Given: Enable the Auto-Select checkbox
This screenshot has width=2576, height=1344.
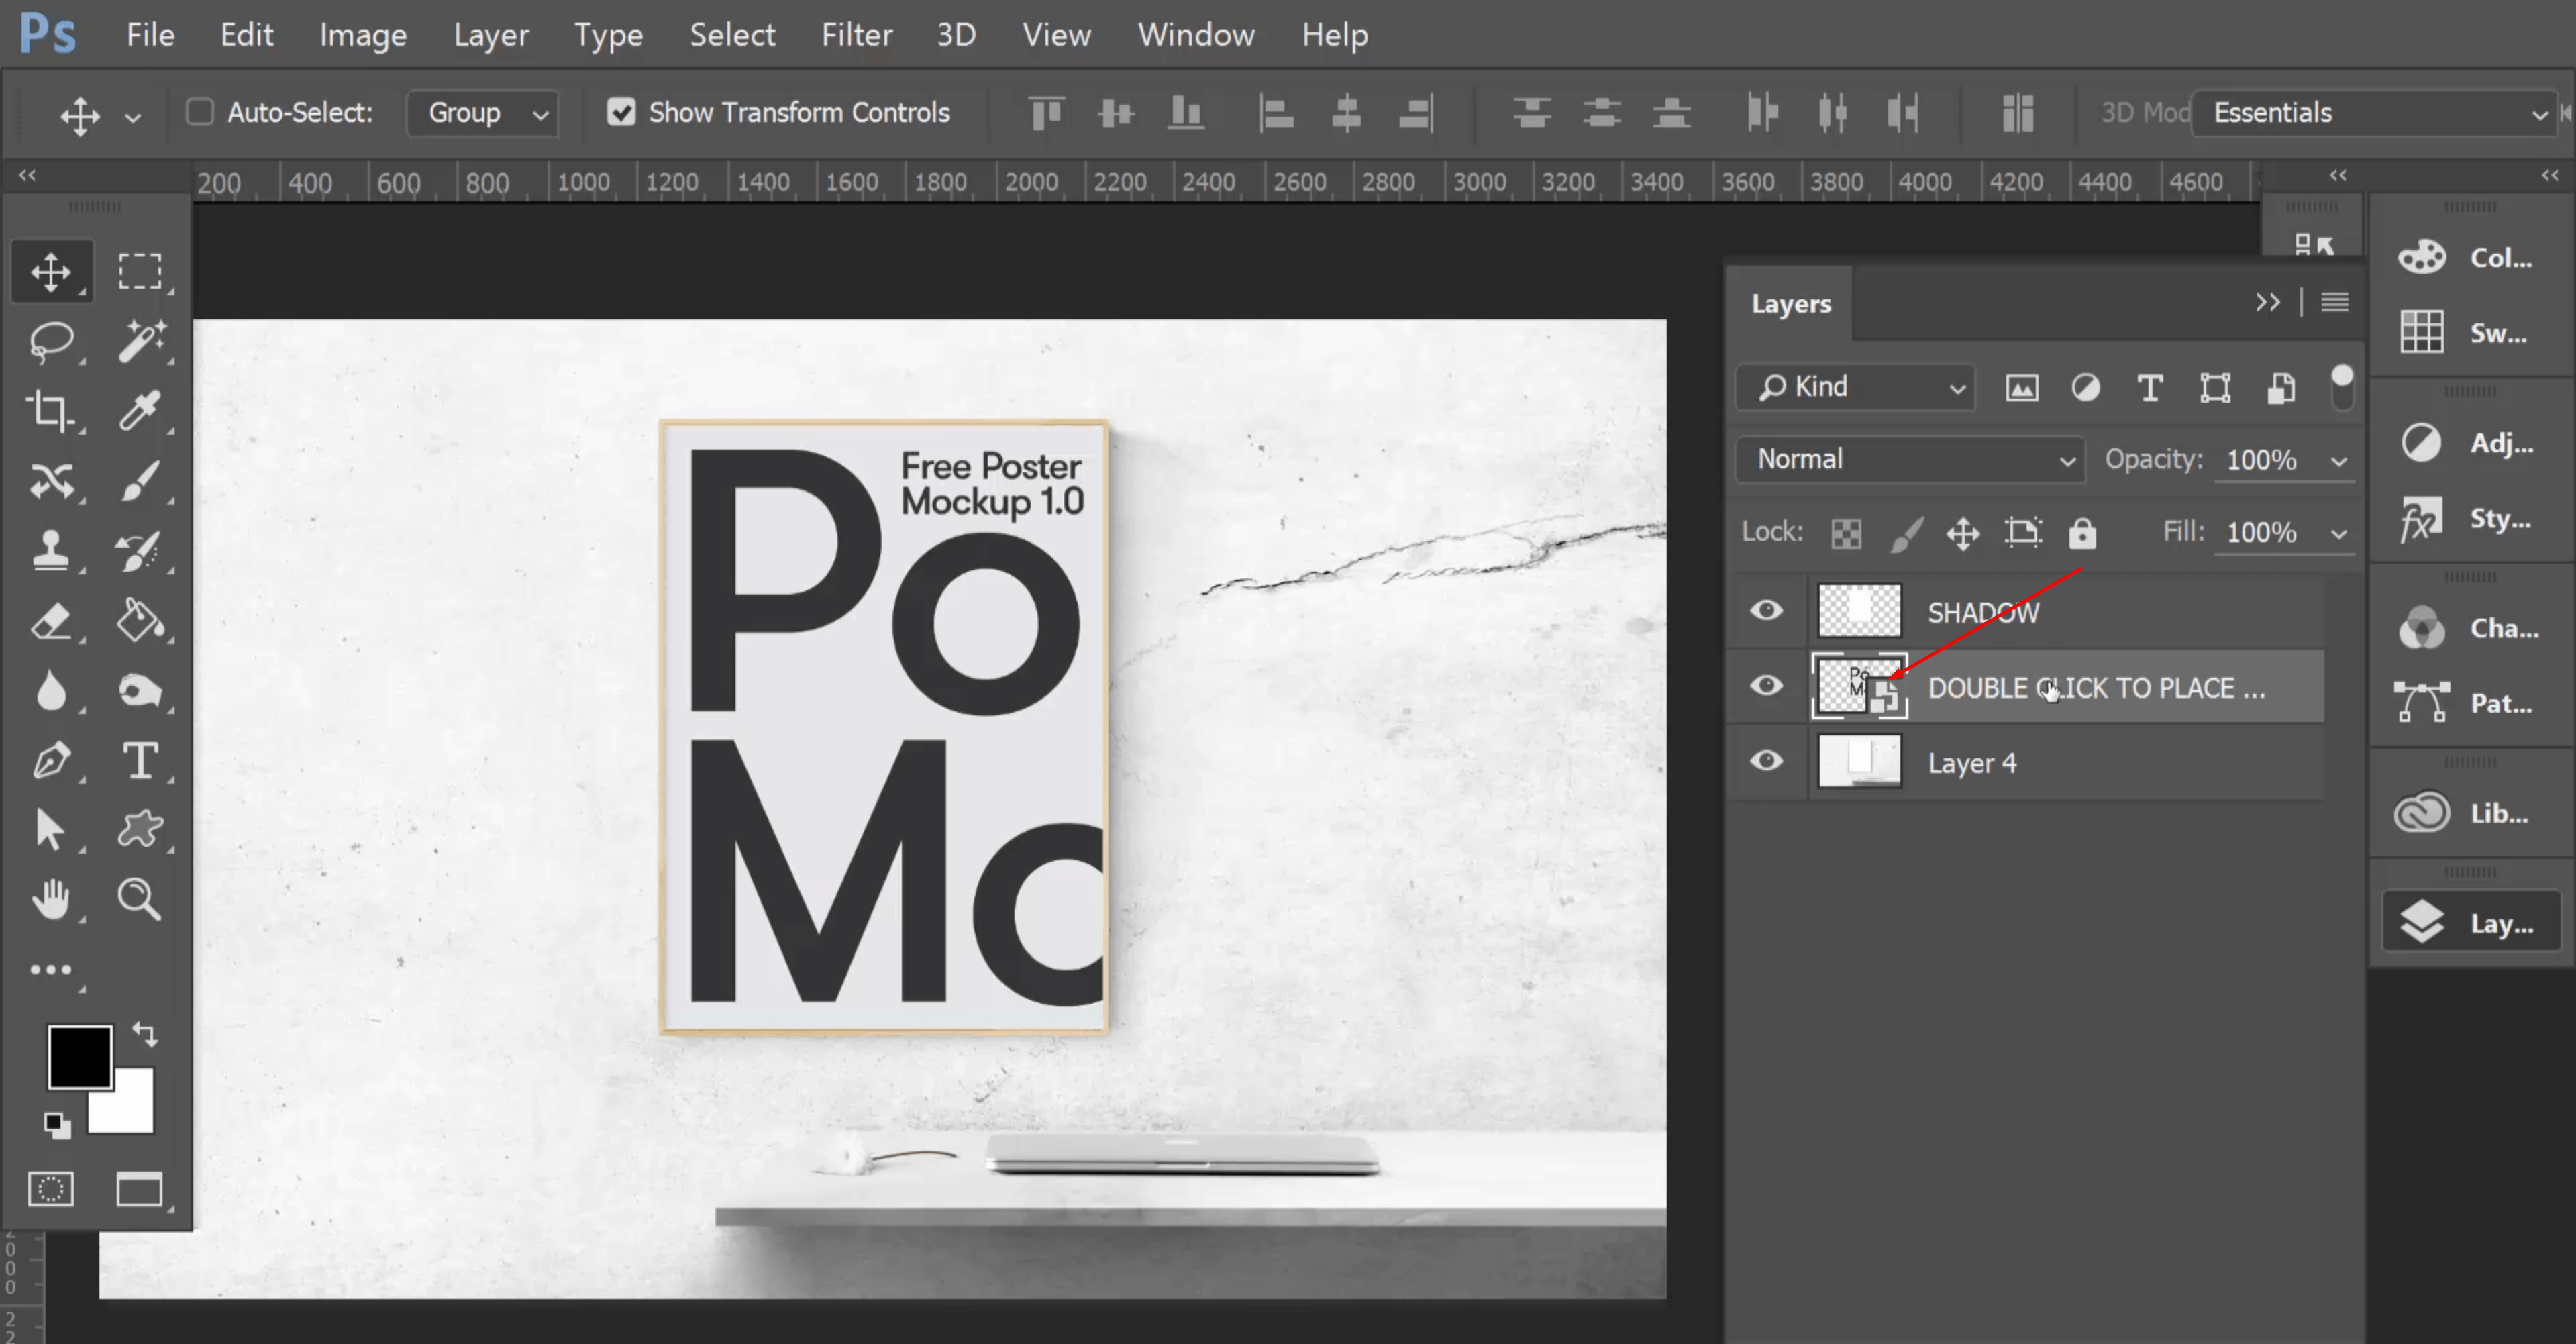Looking at the screenshot, I should pos(200,112).
